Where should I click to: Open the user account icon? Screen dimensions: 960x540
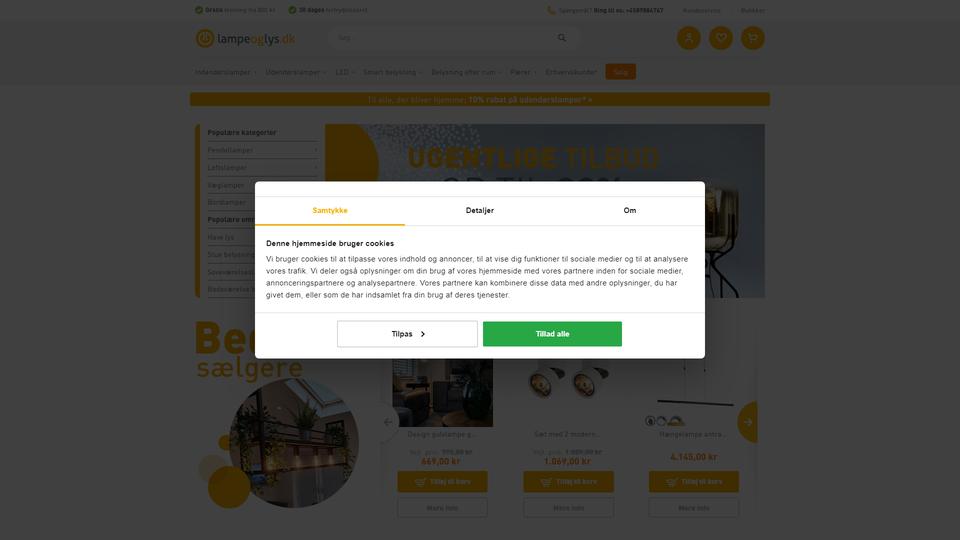pos(689,38)
